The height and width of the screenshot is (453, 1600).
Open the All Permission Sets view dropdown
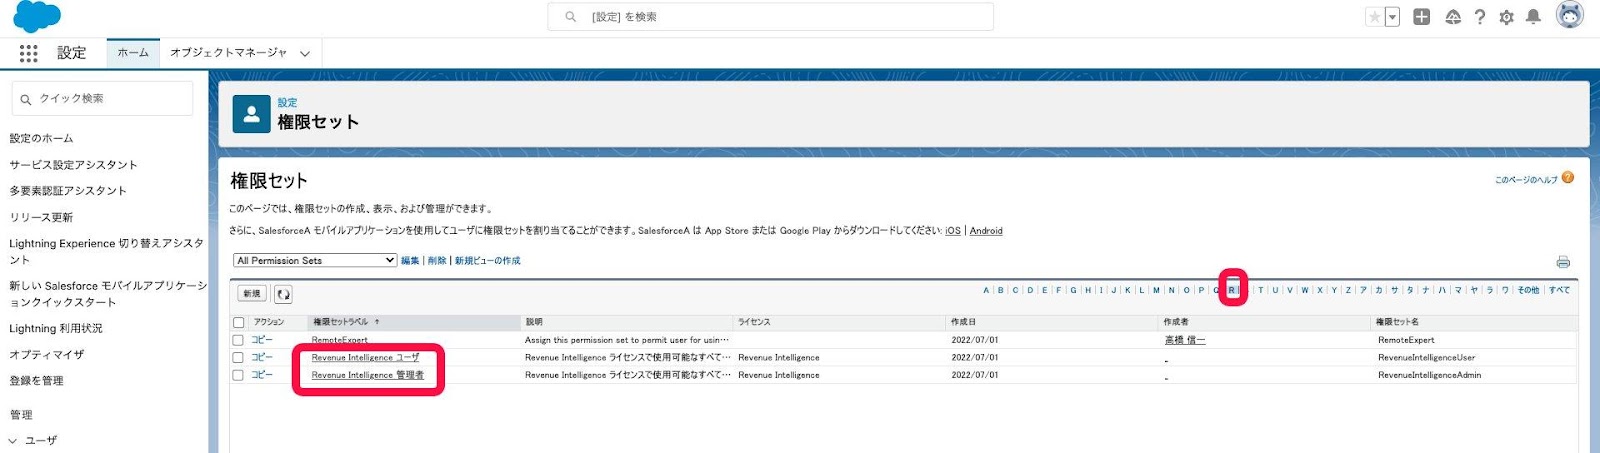click(315, 260)
